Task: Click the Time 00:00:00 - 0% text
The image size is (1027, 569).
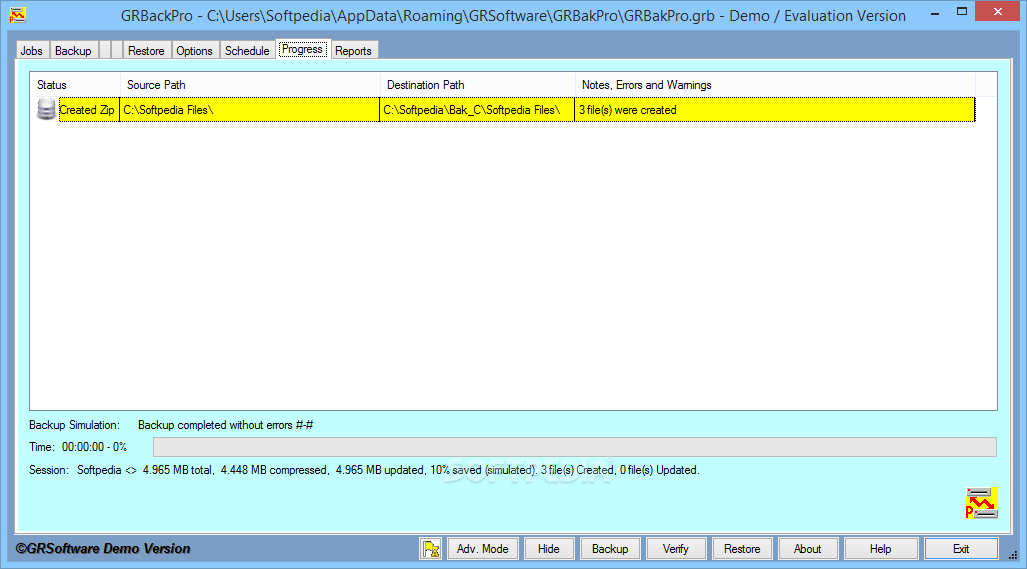Action: [78, 447]
